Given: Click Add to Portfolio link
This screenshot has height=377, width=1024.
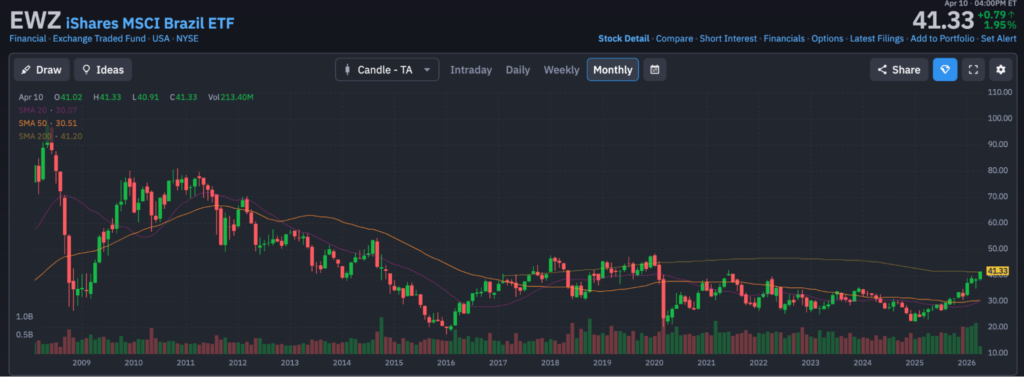Looking at the screenshot, I should (942, 39).
